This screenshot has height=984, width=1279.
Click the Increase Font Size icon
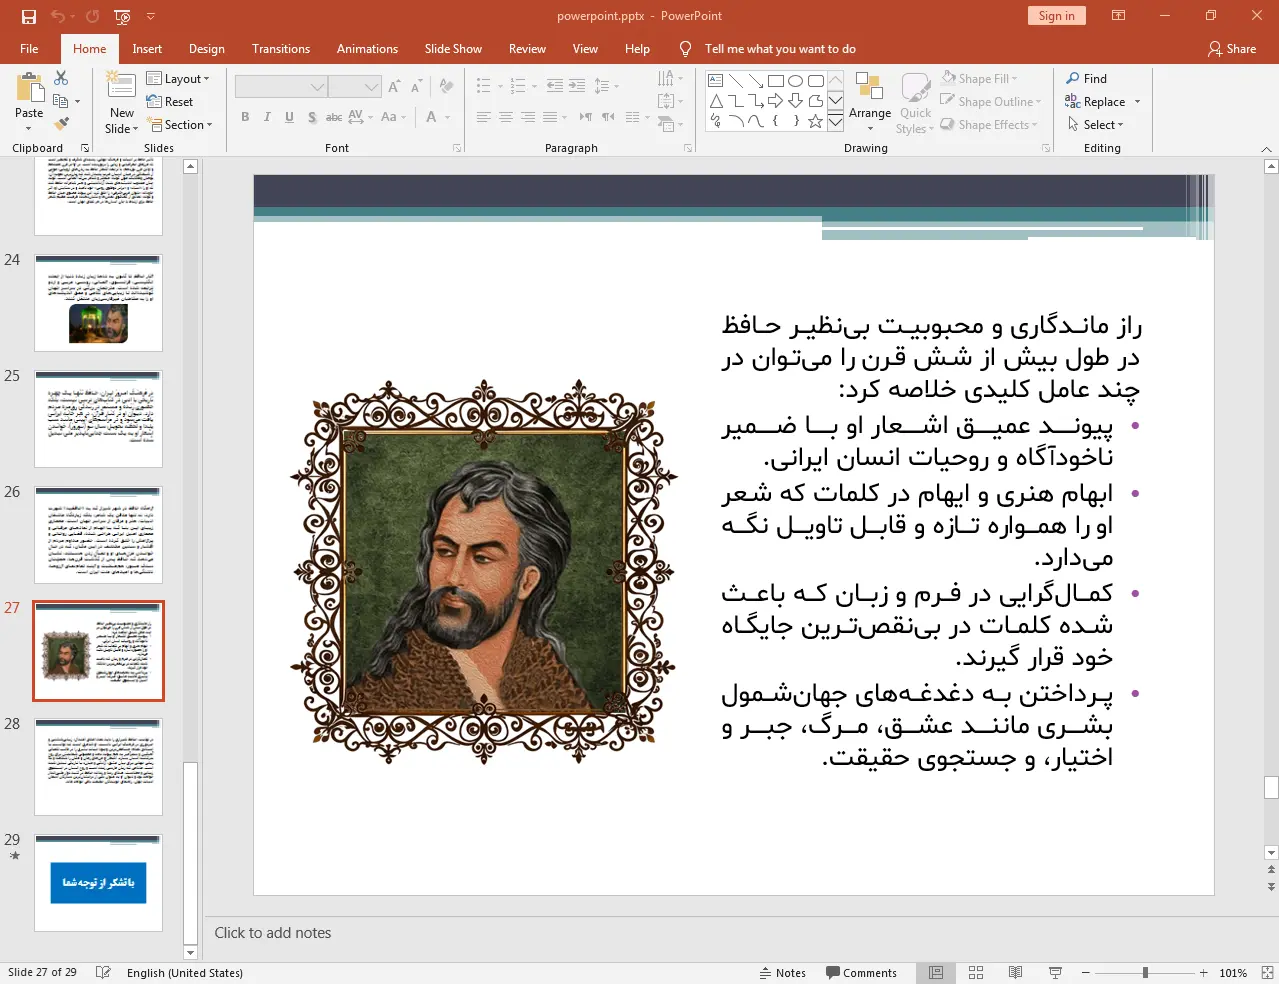pyautogui.click(x=394, y=87)
